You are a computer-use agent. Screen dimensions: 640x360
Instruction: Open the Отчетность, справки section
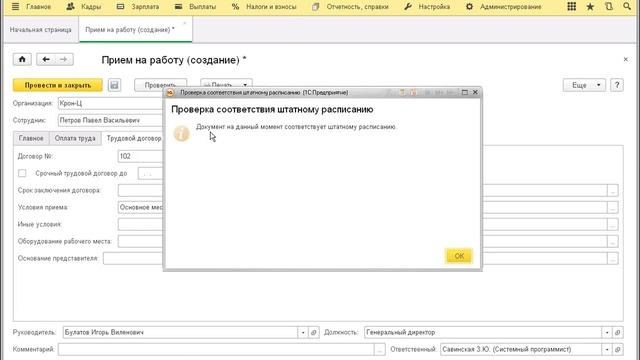[x=350, y=7]
